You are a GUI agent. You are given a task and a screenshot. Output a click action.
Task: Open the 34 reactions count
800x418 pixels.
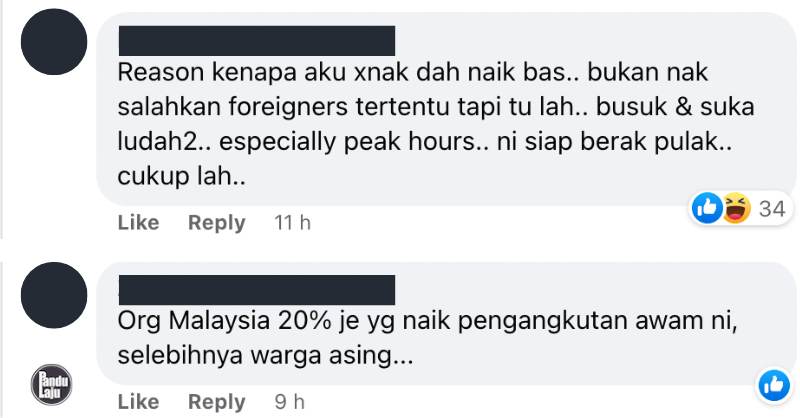tap(771, 209)
